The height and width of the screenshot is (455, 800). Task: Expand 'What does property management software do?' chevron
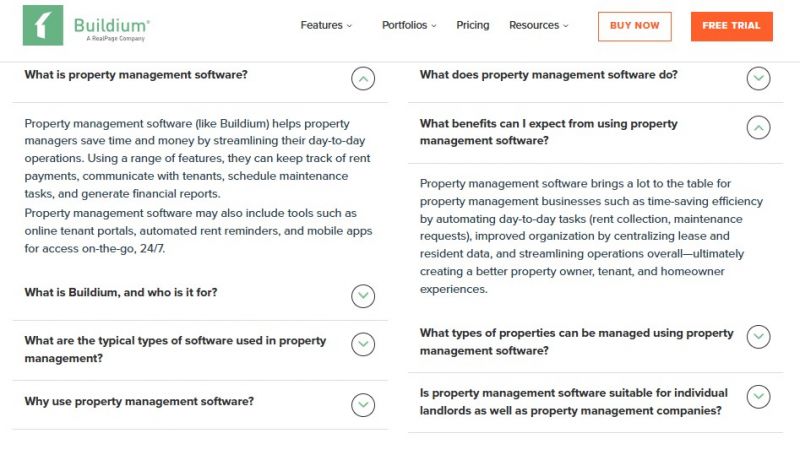pyautogui.click(x=758, y=79)
